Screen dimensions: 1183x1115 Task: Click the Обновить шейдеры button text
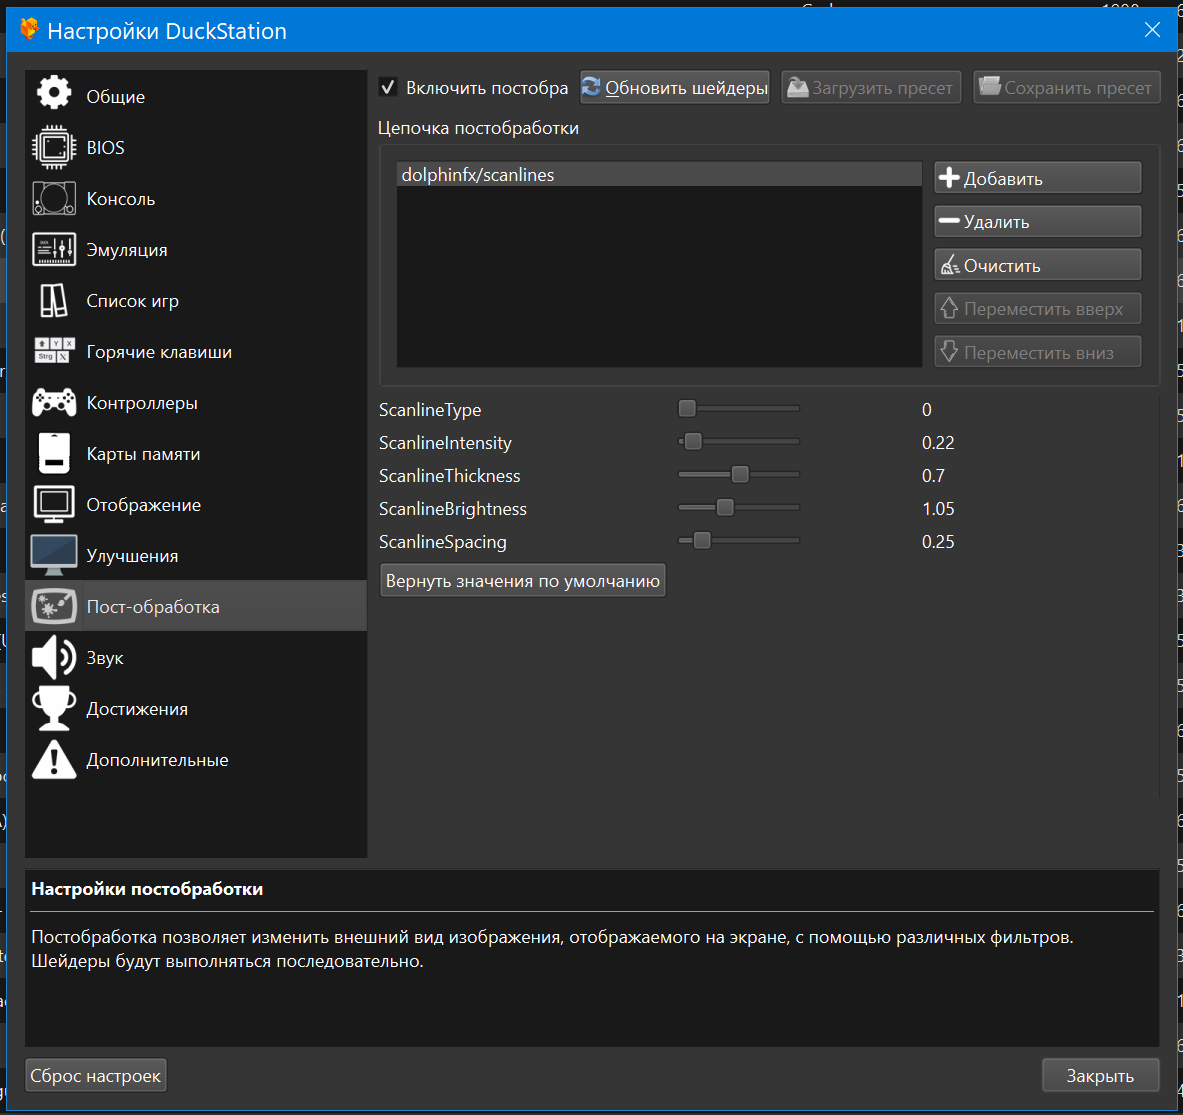[687, 88]
